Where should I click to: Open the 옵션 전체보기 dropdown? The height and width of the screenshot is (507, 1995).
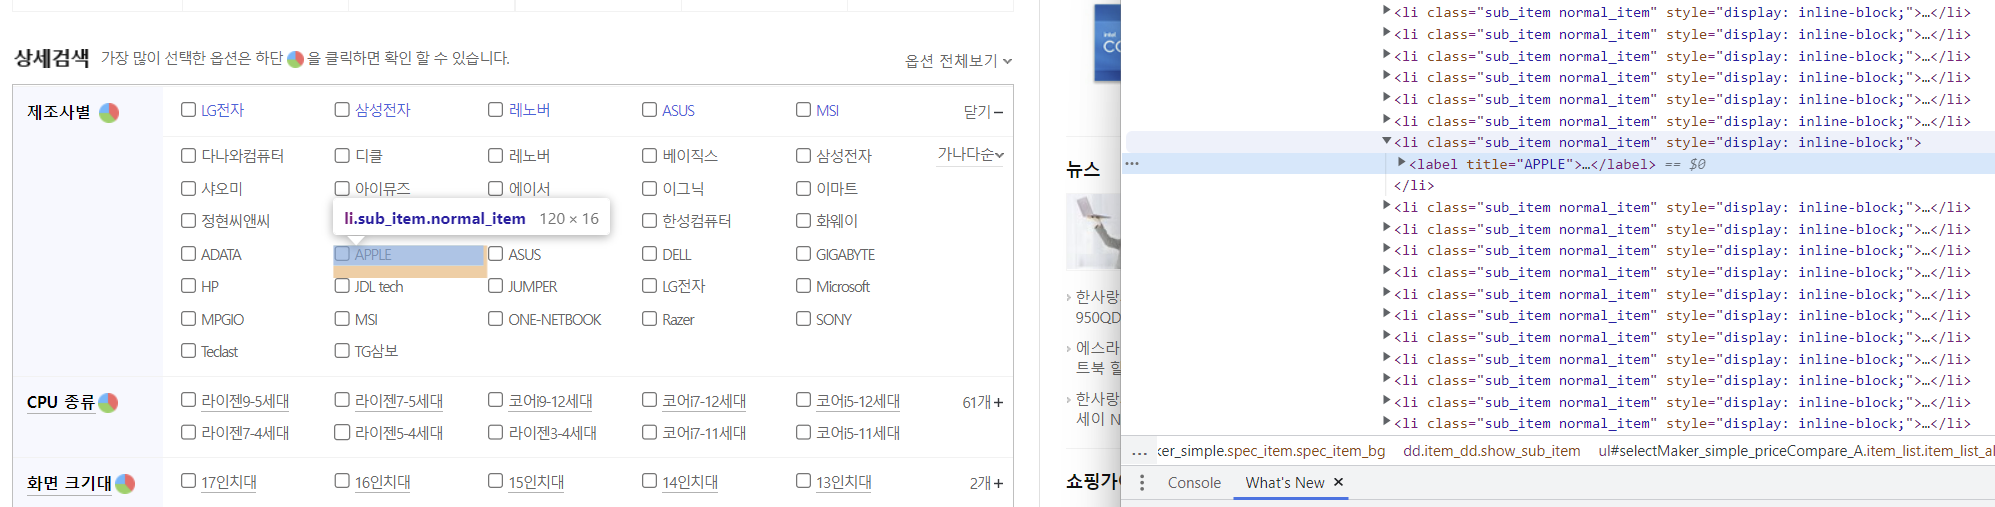958,61
